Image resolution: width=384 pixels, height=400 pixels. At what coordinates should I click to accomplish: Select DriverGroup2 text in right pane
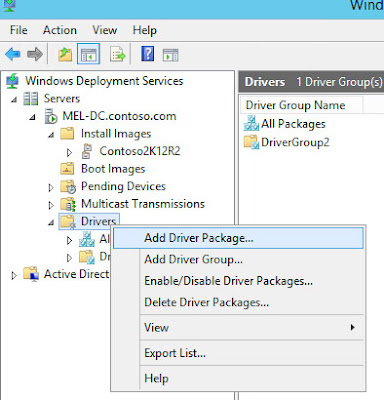point(295,142)
